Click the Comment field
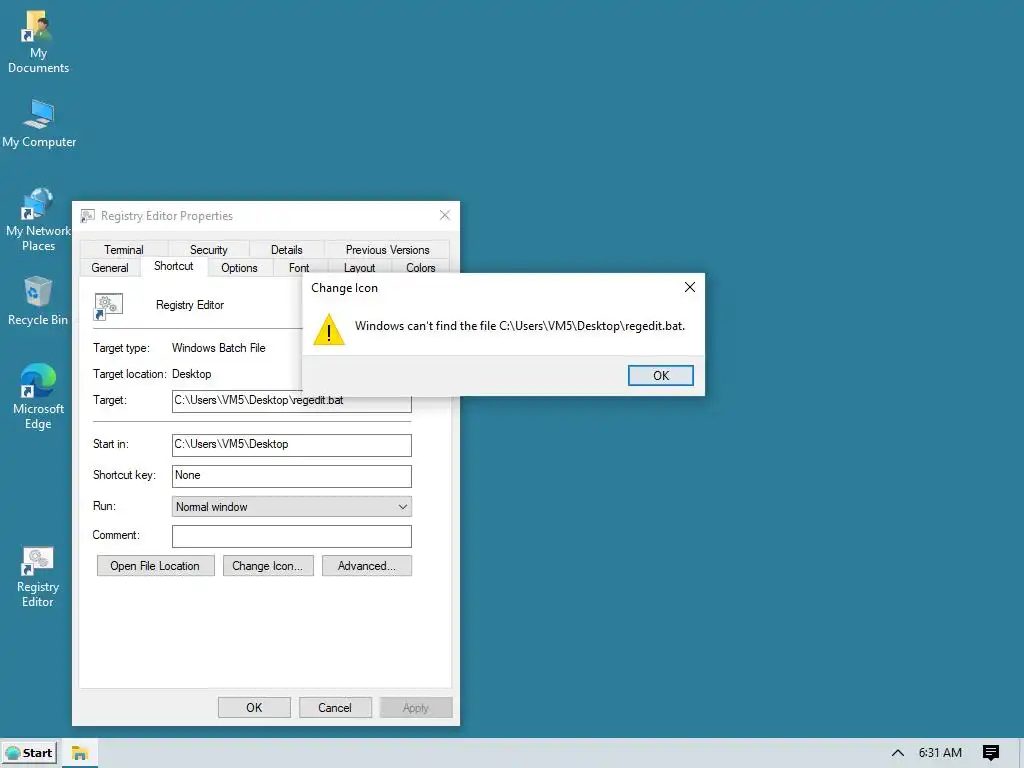The image size is (1024, 768). tap(291, 536)
